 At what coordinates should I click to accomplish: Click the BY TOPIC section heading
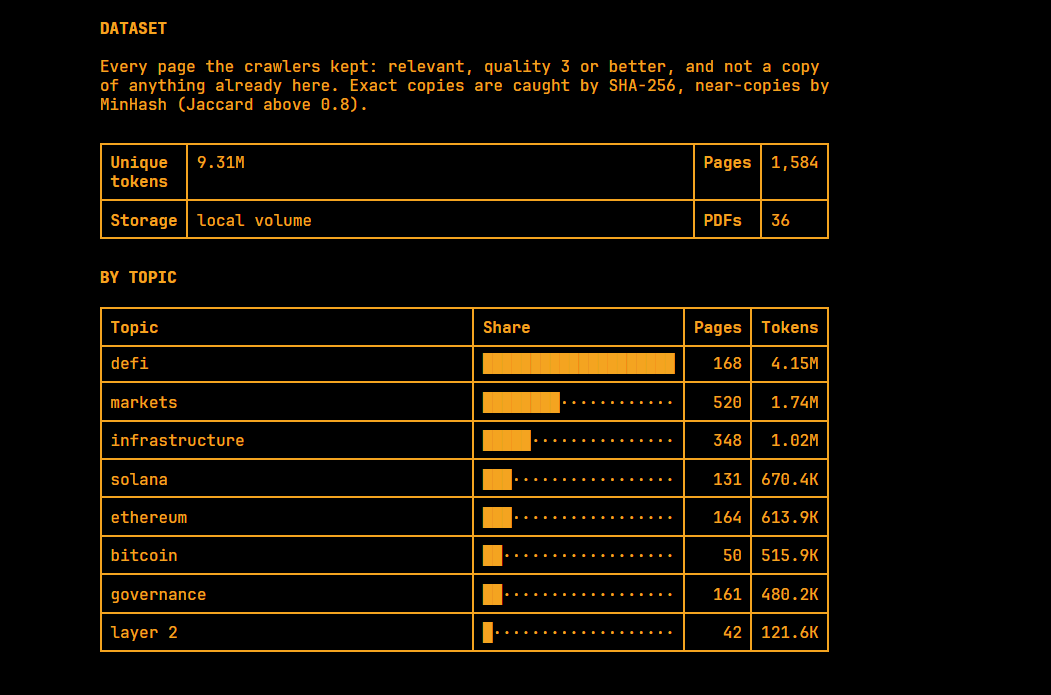coord(138,277)
